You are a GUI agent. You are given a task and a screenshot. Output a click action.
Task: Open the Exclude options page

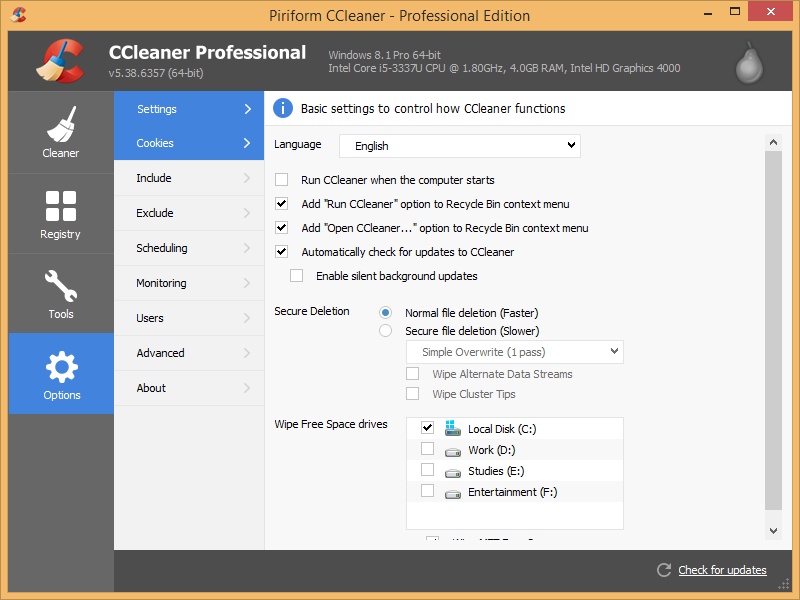189,213
